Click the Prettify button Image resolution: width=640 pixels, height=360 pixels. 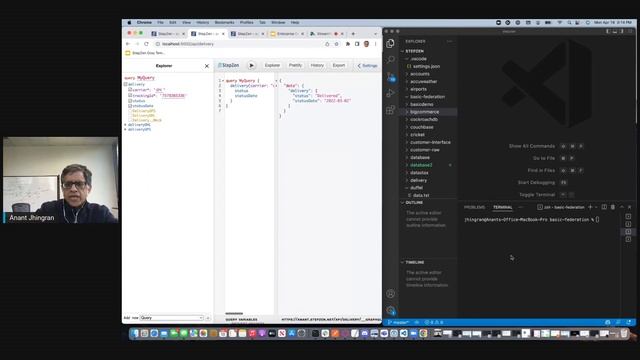pyautogui.click(x=295, y=65)
